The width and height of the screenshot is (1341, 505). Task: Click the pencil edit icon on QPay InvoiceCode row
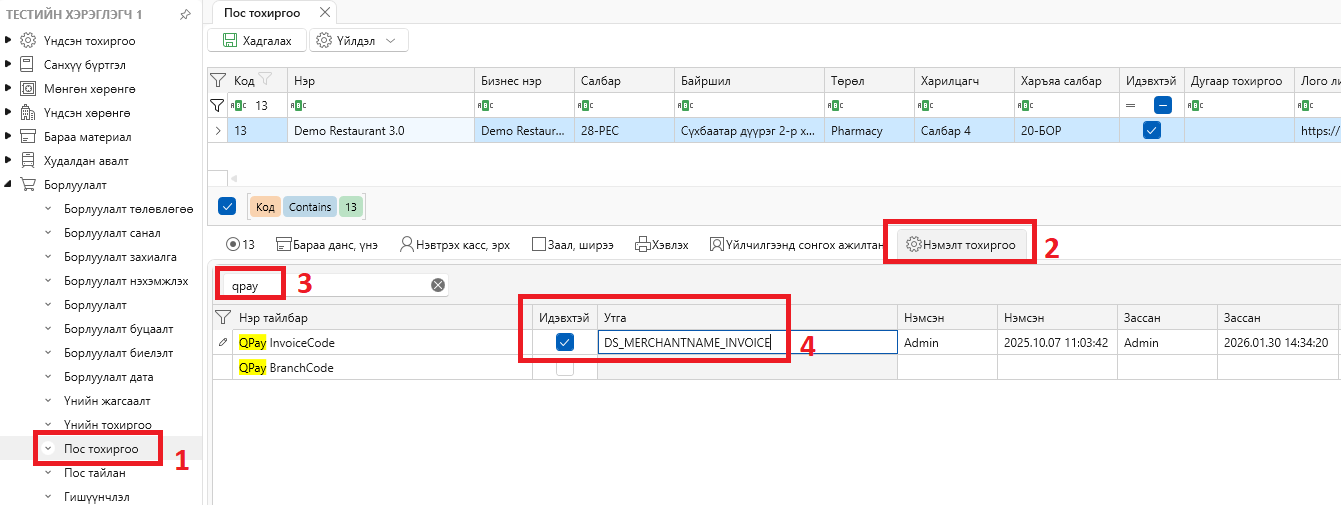point(222,342)
